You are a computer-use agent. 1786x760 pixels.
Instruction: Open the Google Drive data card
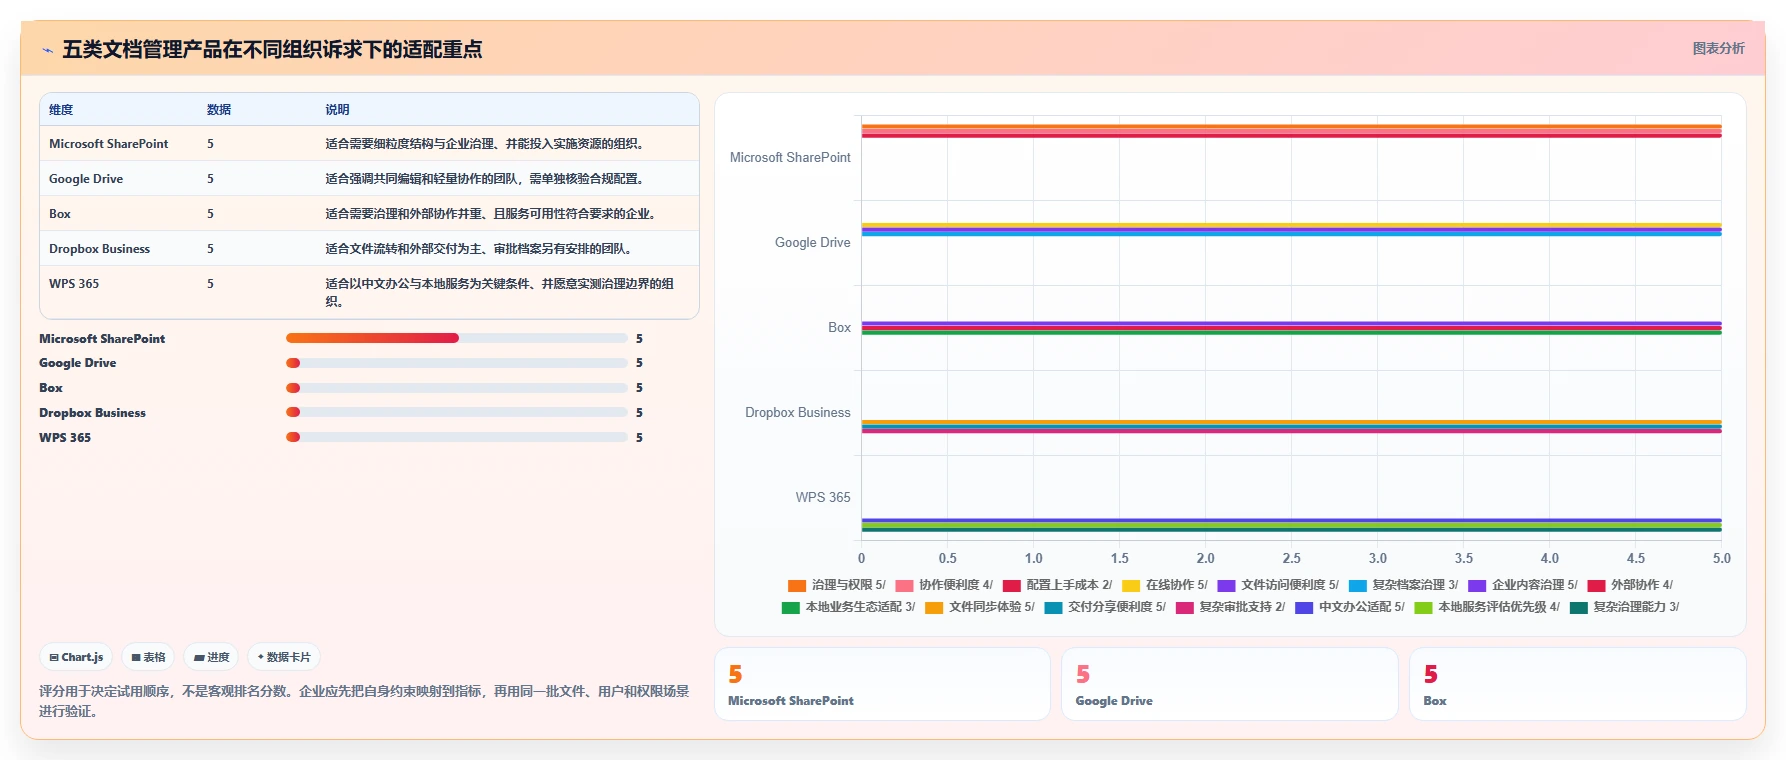[1229, 684]
